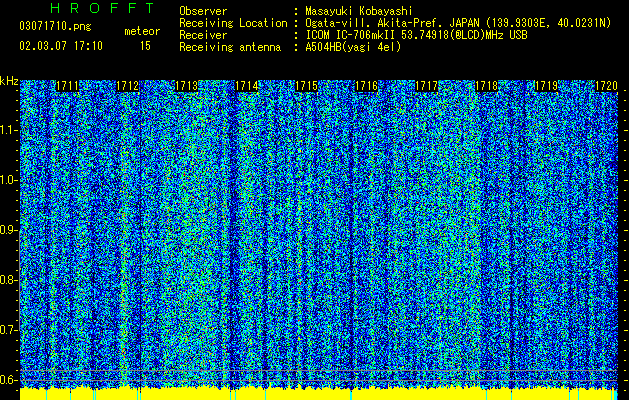The image size is (629, 400).
Task: Click the date stamp 02.03.07 17:10
Action: pos(61,46)
